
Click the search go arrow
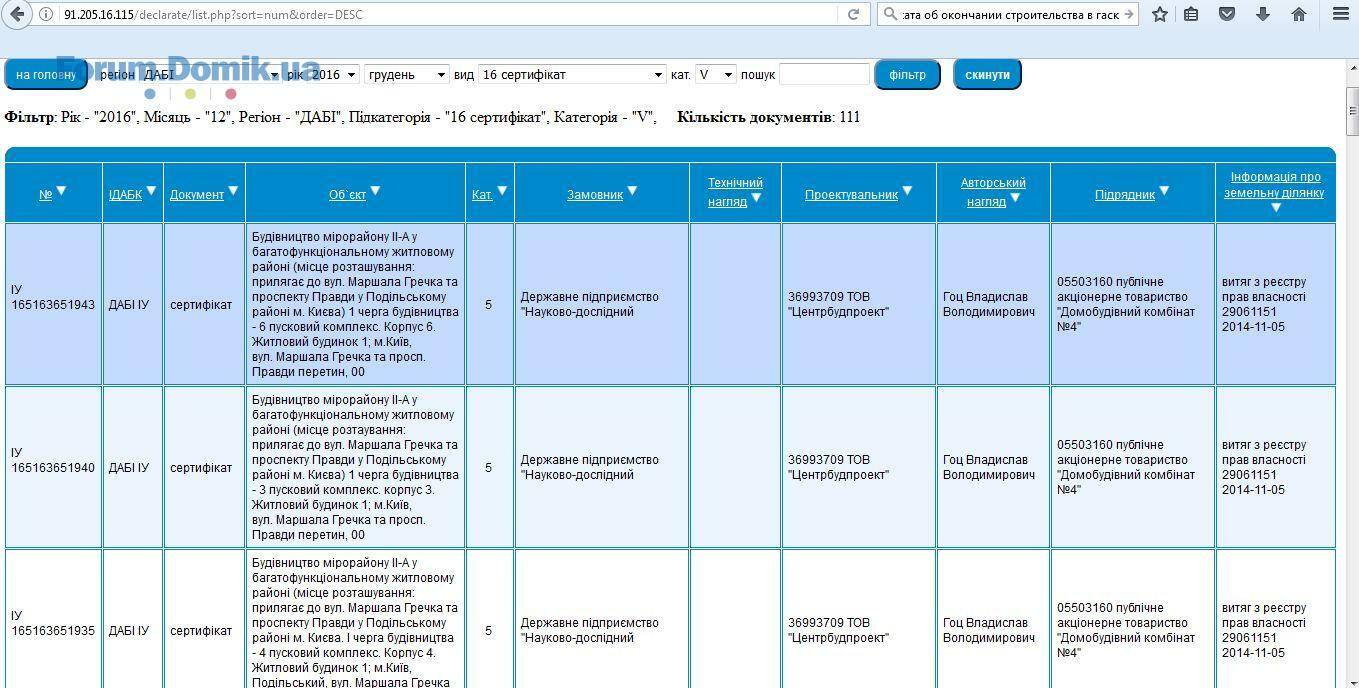click(x=1128, y=14)
